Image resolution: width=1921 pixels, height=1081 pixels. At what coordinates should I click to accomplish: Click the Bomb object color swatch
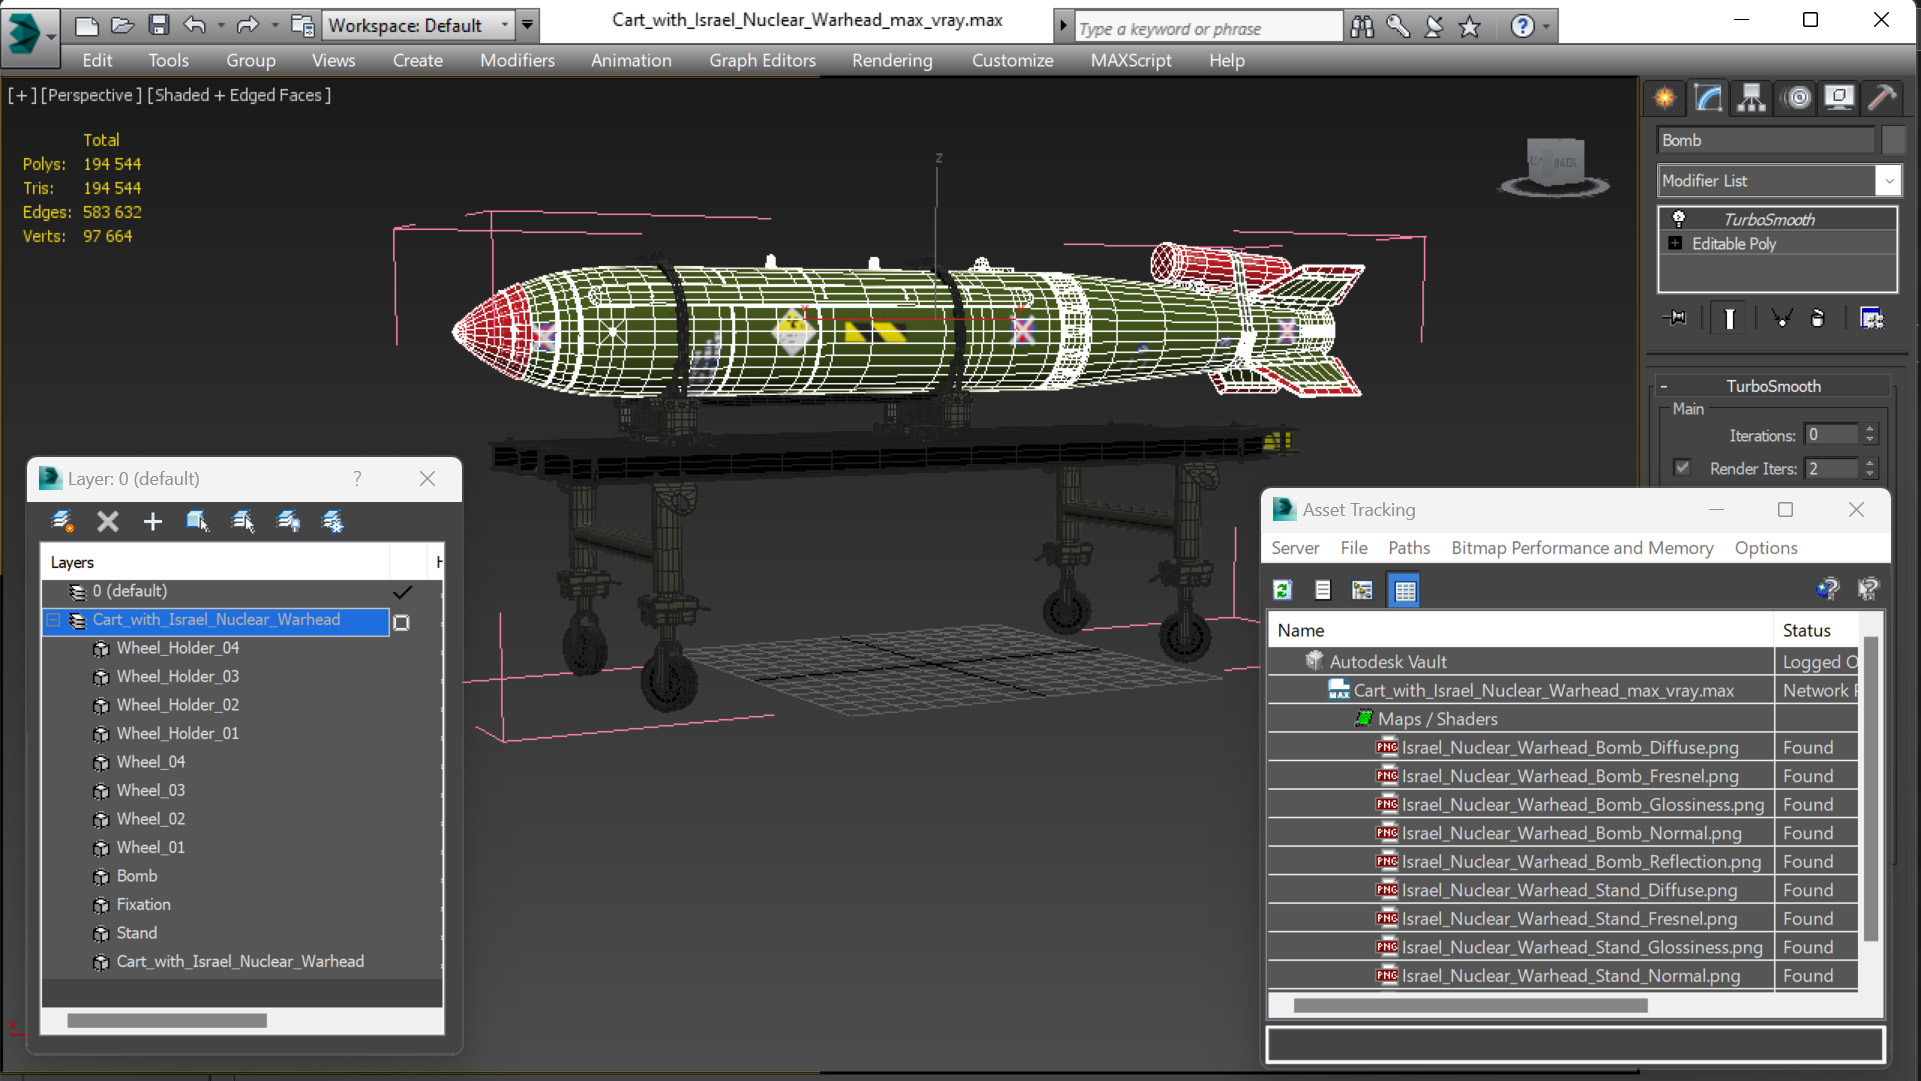[1893, 140]
